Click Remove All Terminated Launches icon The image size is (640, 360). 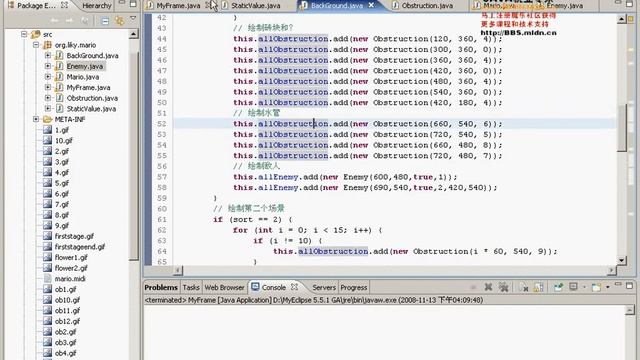pos(504,287)
